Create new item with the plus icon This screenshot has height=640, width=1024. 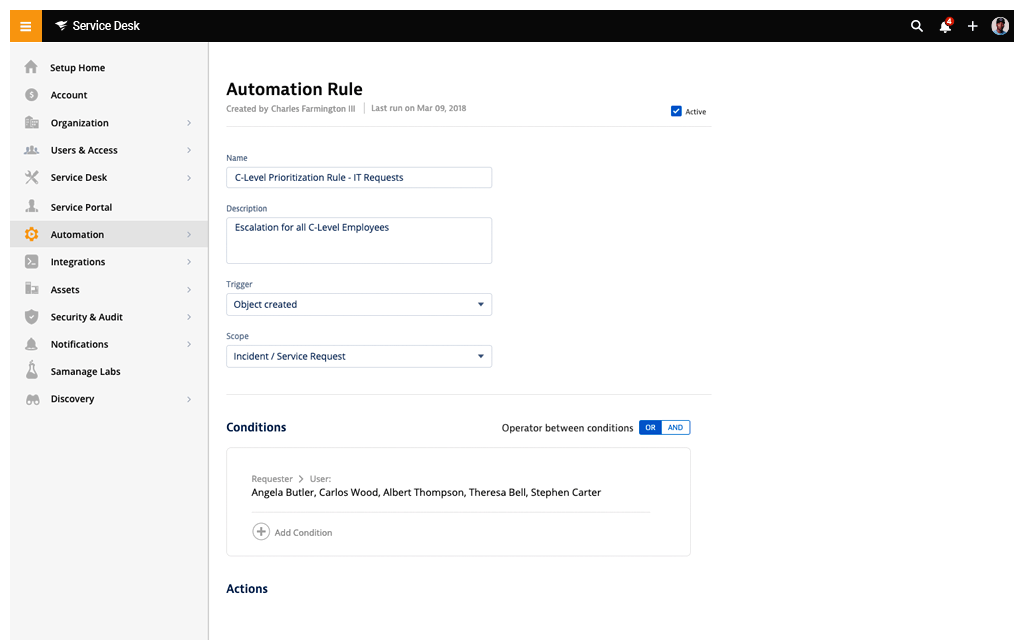tap(972, 26)
